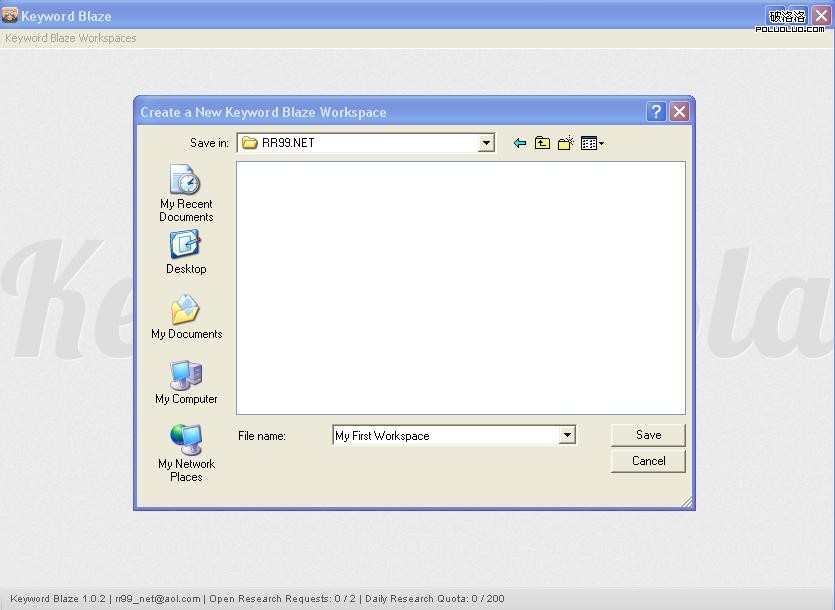The width and height of the screenshot is (835, 610).
Task: Go up one folder level
Action: click(542, 143)
